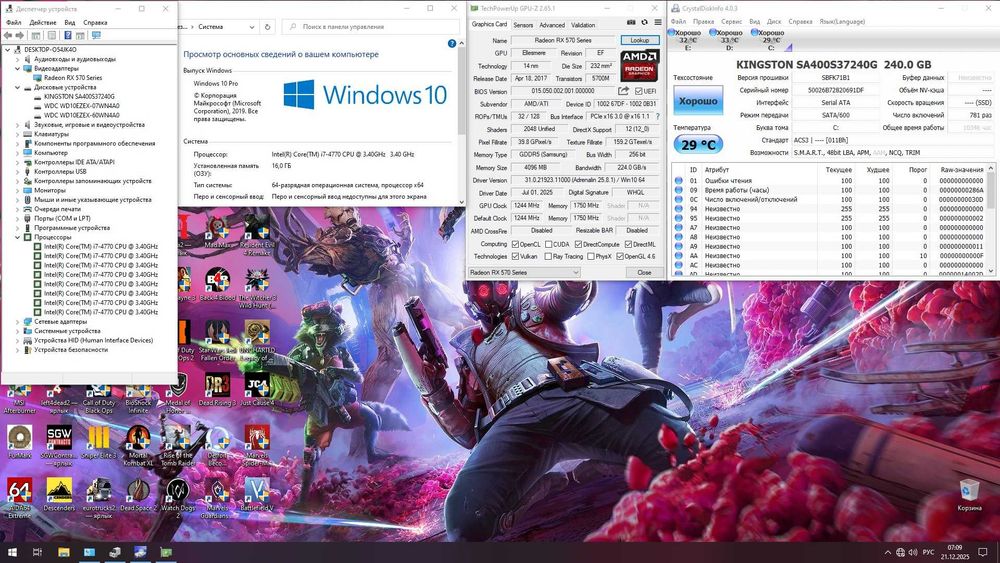
Task: Toggle the DirectML checkbox
Action: point(628,244)
